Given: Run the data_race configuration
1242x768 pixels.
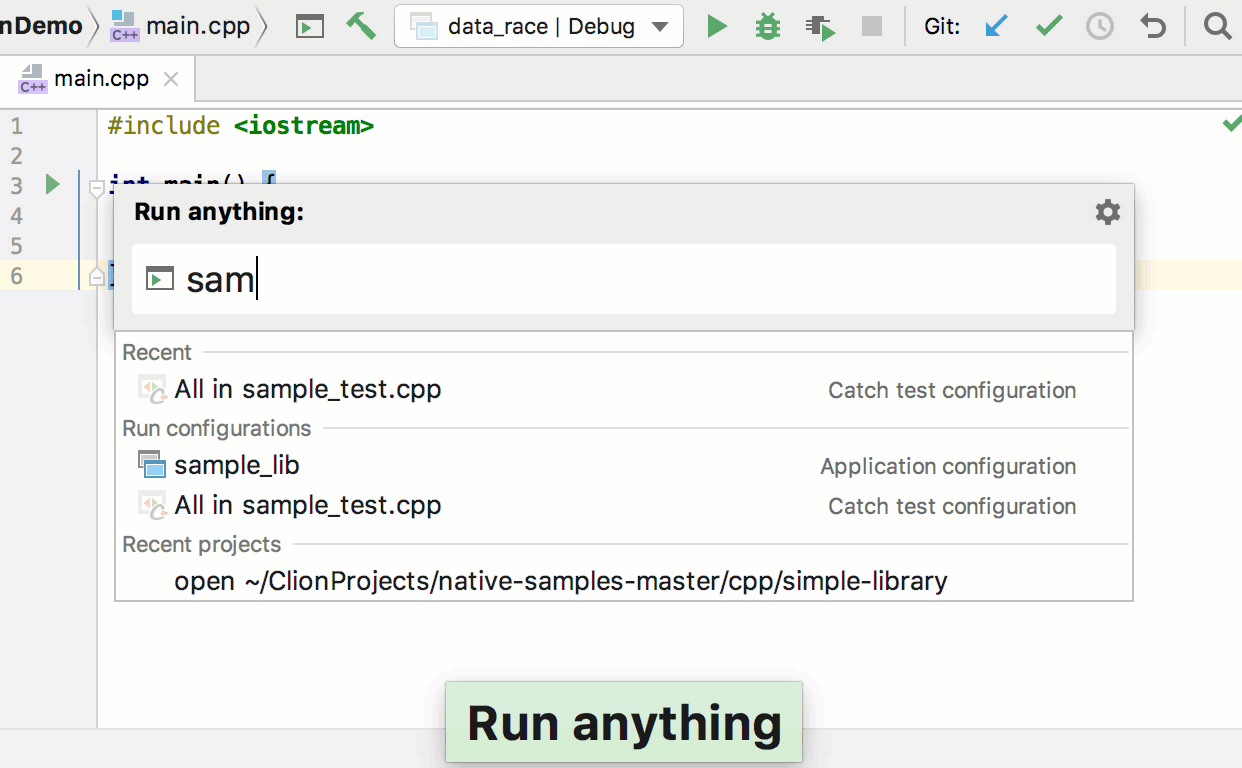Looking at the screenshot, I should 716,26.
